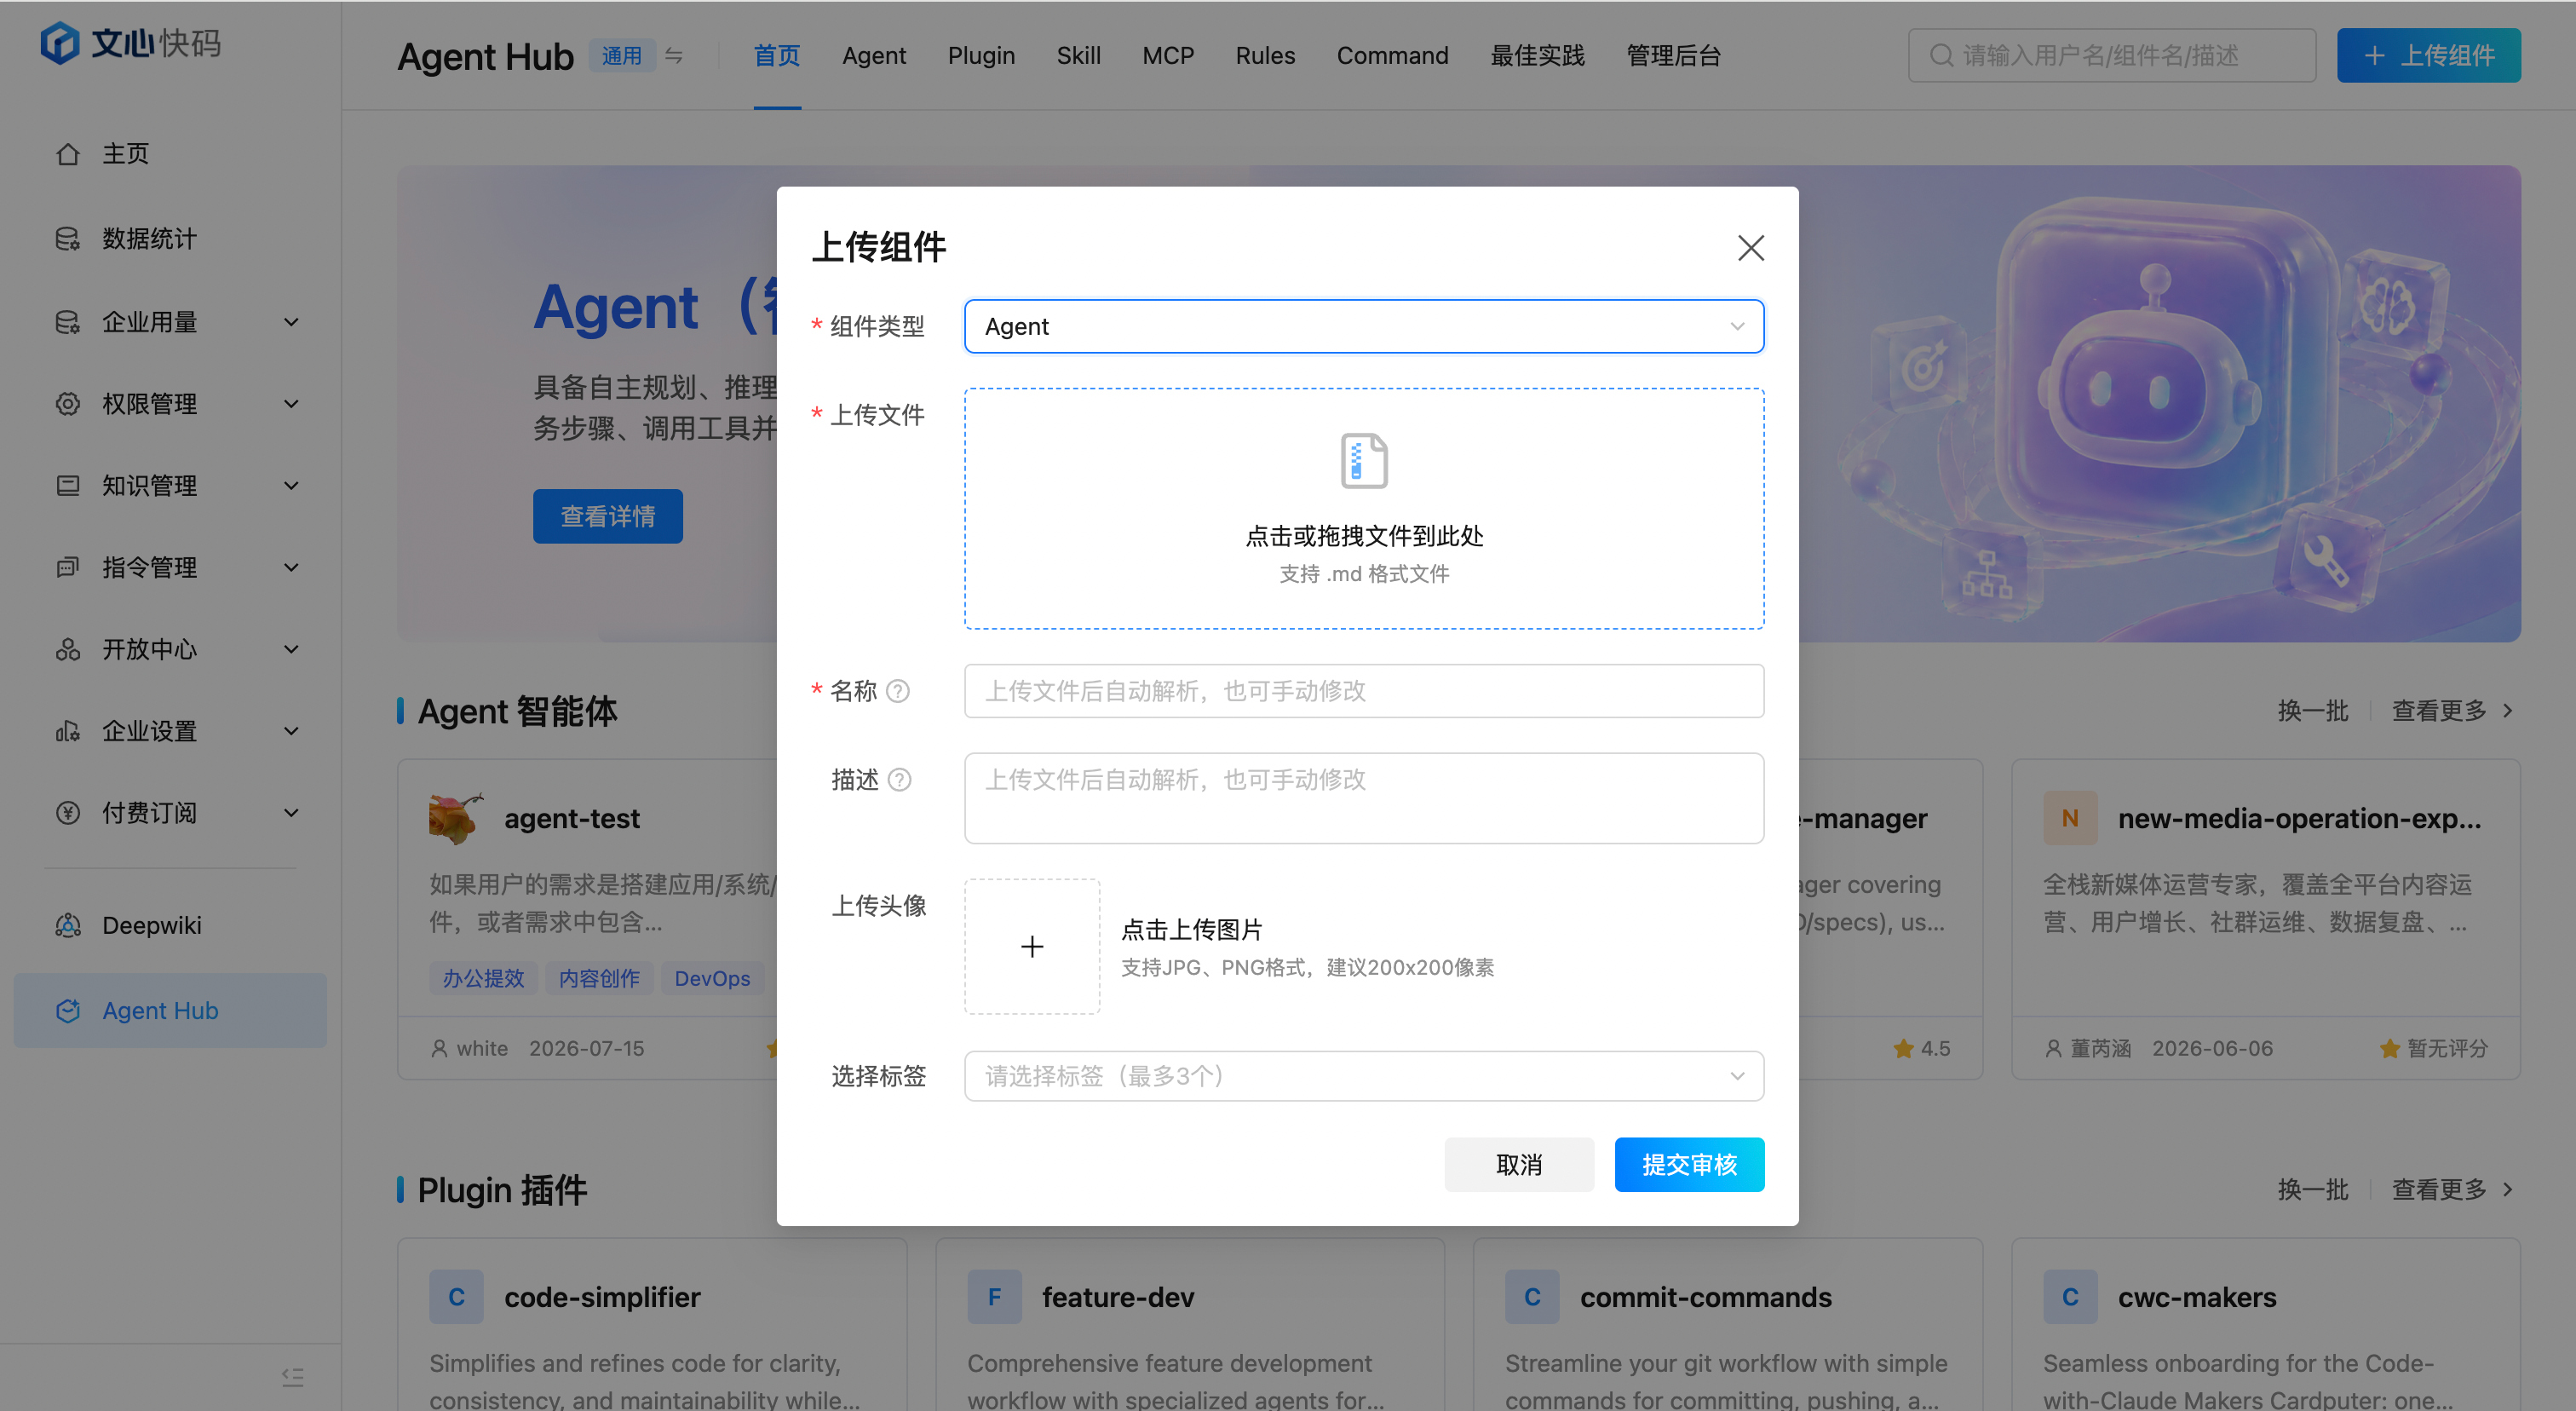Click 换一批 in Agent 智能体 section
This screenshot has height=1411, width=2576.
click(2312, 711)
